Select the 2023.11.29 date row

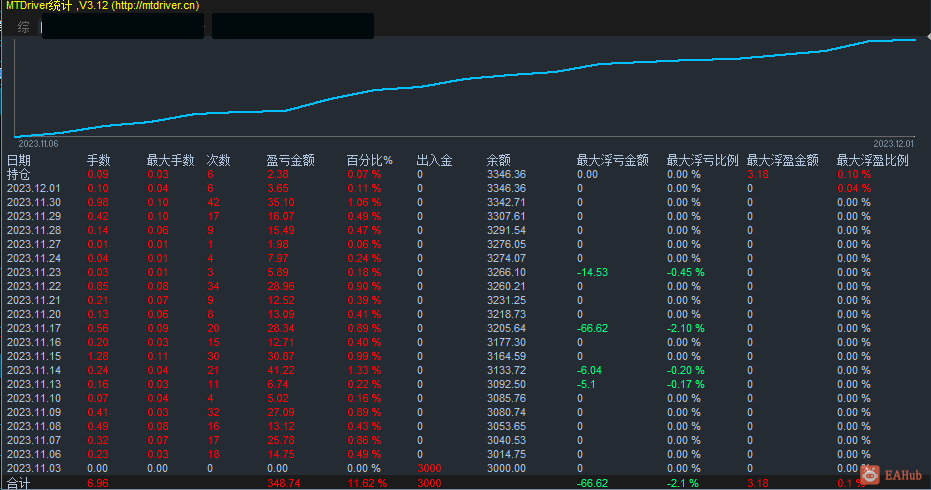[34, 216]
